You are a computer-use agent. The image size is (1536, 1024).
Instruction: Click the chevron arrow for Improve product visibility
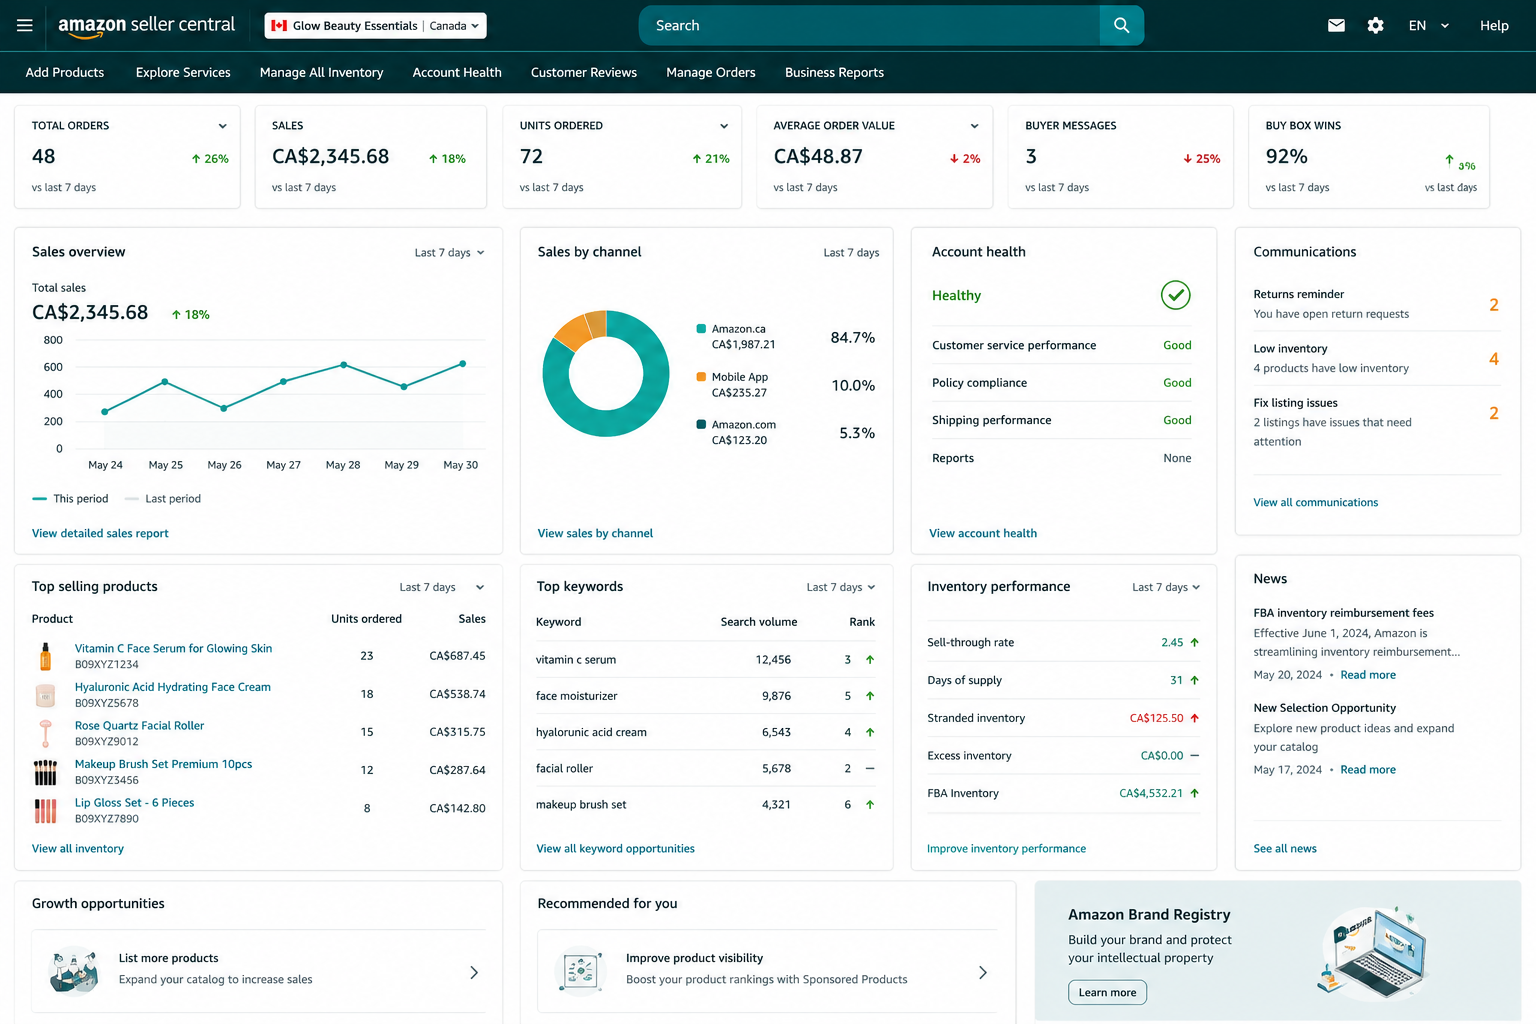pos(983,972)
